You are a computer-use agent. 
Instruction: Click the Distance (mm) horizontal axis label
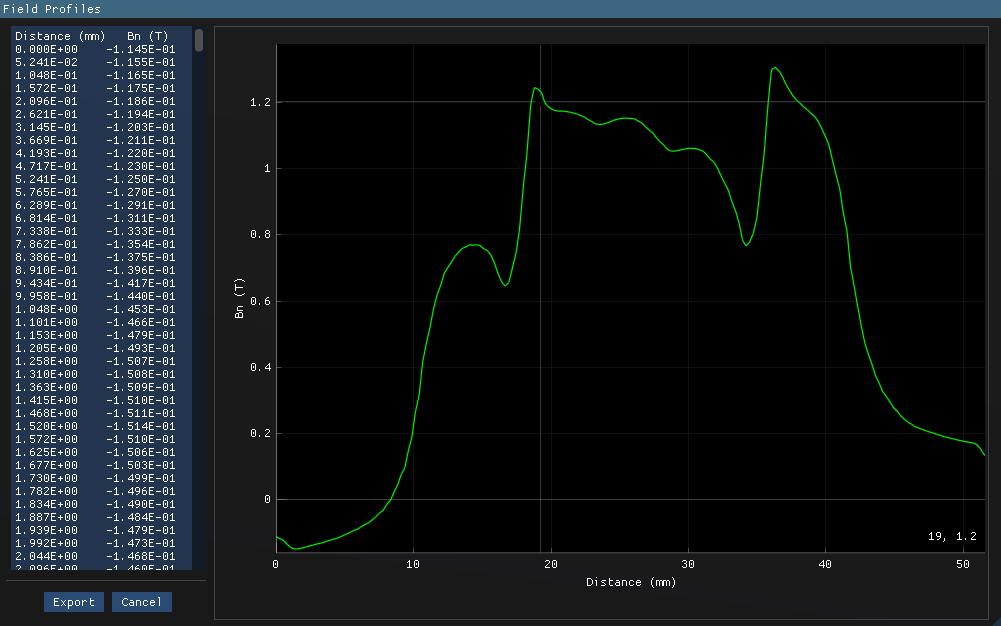click(x=631, y=582)
